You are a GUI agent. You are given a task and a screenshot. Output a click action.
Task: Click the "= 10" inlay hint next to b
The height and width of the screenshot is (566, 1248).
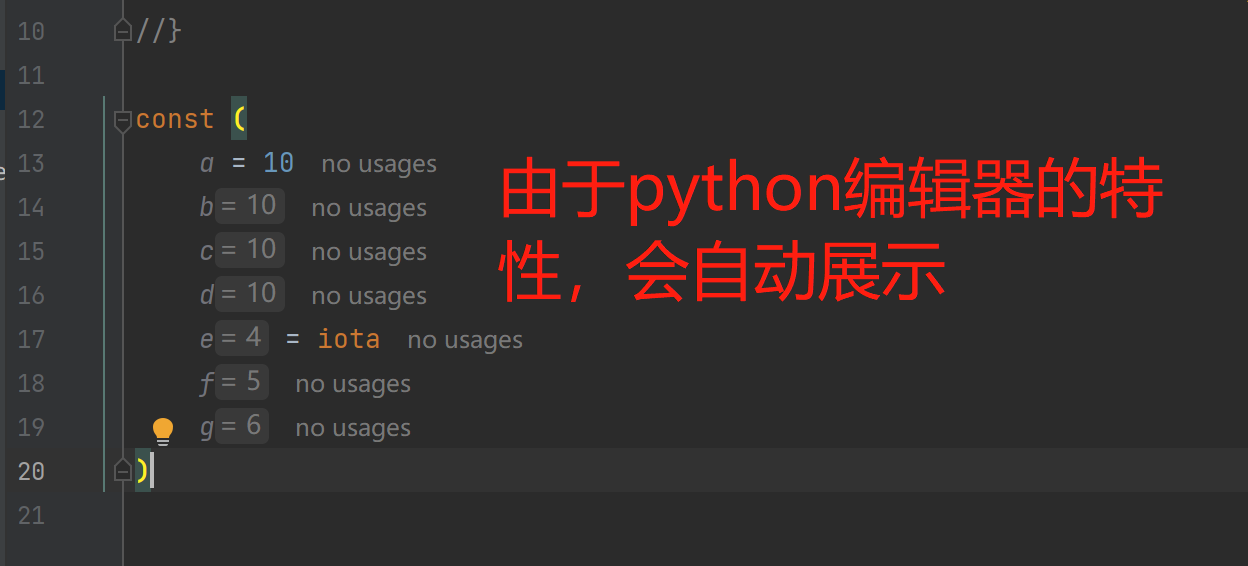pyautogui.click(x=250, y=206)
